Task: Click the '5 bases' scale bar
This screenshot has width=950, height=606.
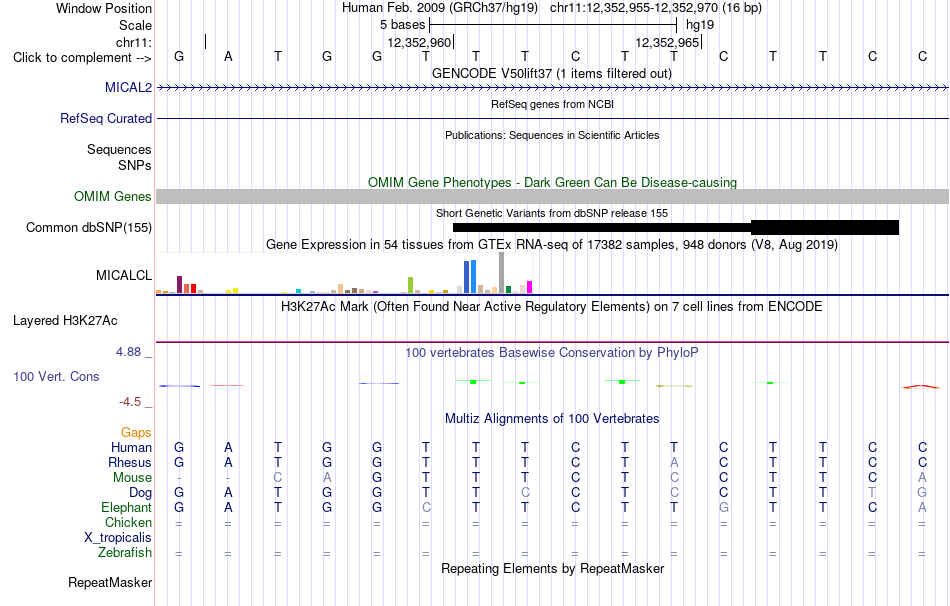Action: pyautogui.click(x=553, y=25)
